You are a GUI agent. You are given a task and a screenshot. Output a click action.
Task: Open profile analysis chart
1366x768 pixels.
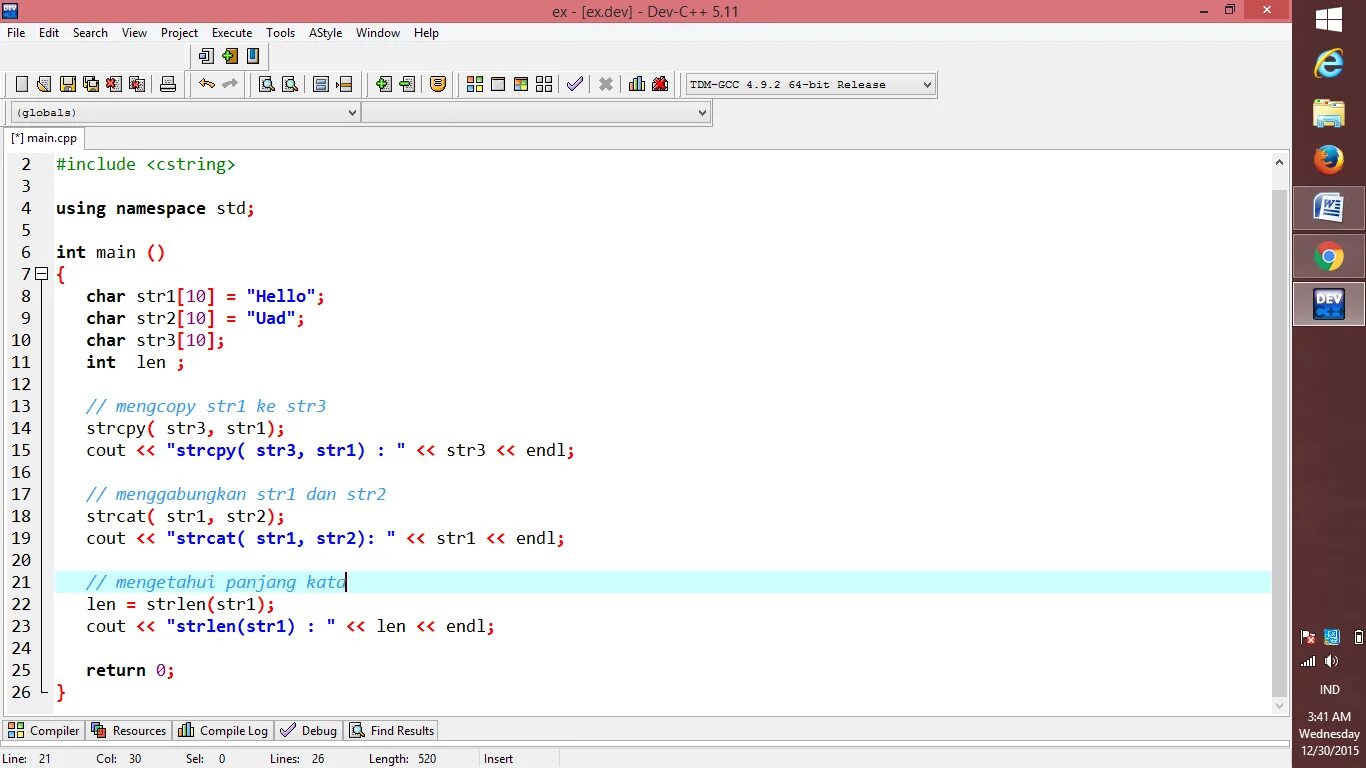[x=637, y=84]
